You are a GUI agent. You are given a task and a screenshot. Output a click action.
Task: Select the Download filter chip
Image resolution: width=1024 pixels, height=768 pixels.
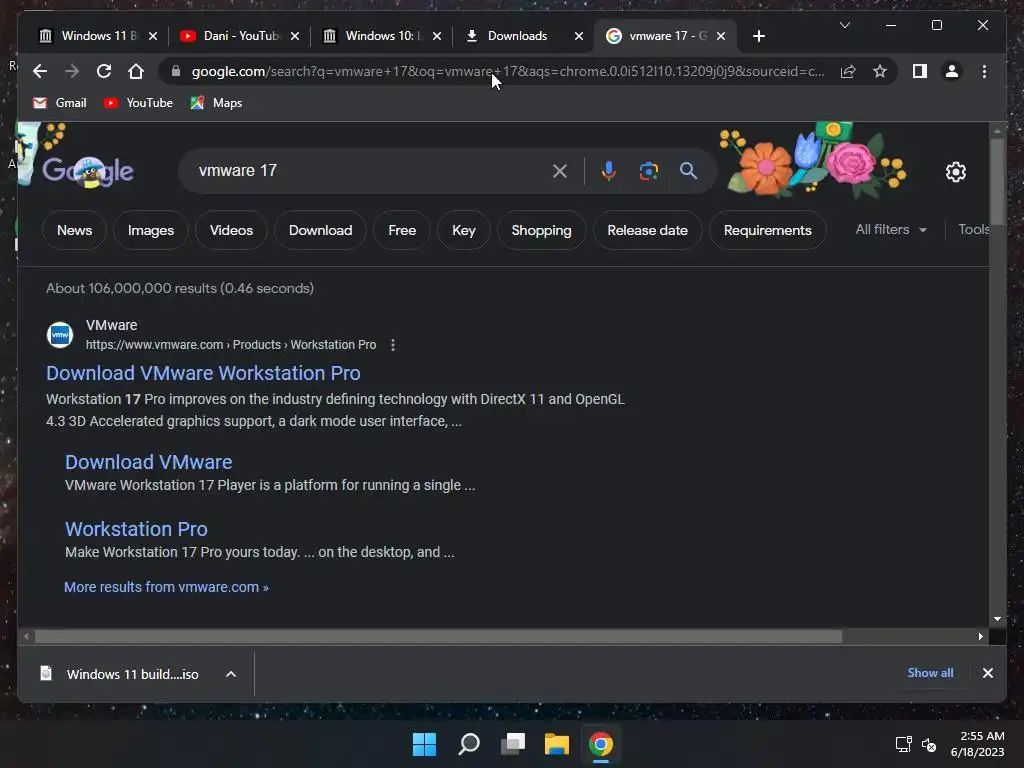pos(321,230)
